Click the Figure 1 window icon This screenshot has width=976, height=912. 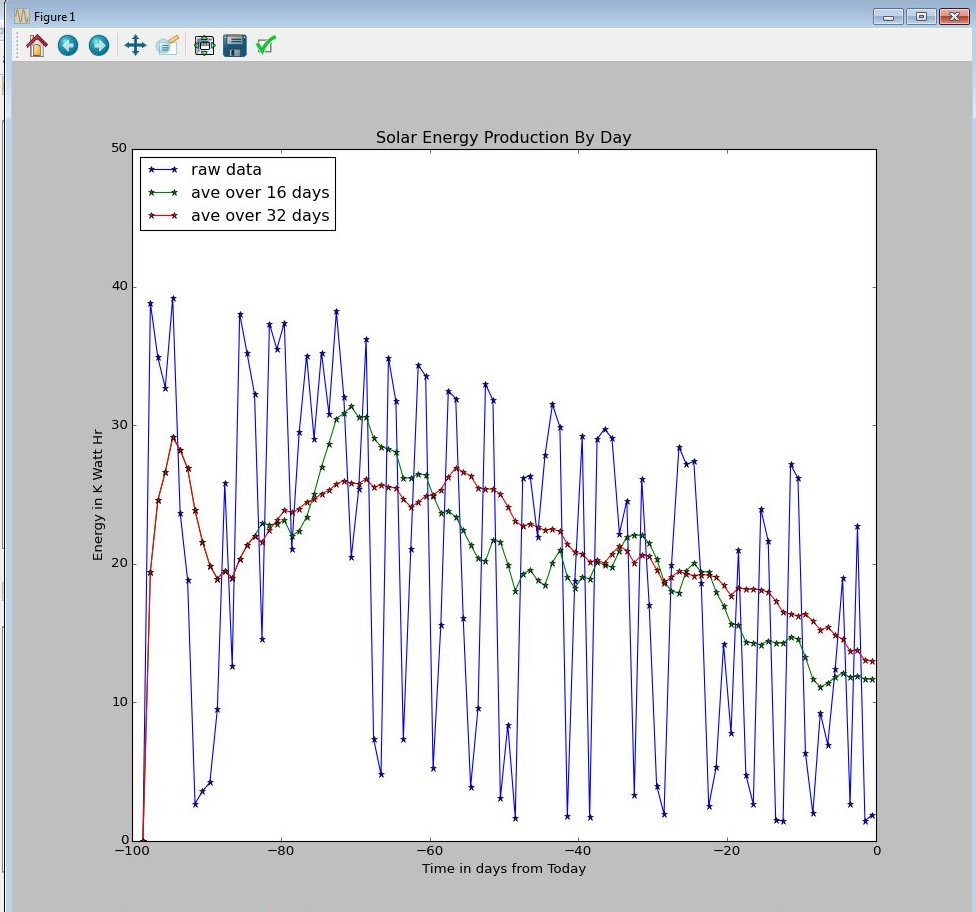pyautogui.click(x=21, y=16)
